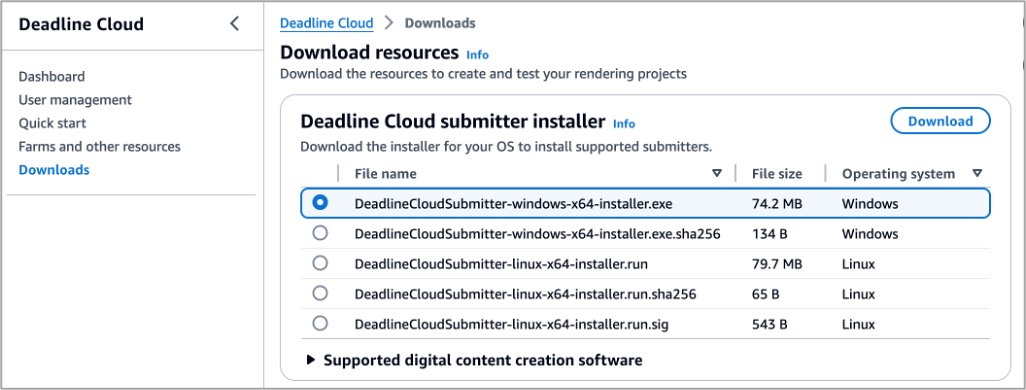
Task: Click the 74.2 MB file size cell
Action: [x=777, y=204]
